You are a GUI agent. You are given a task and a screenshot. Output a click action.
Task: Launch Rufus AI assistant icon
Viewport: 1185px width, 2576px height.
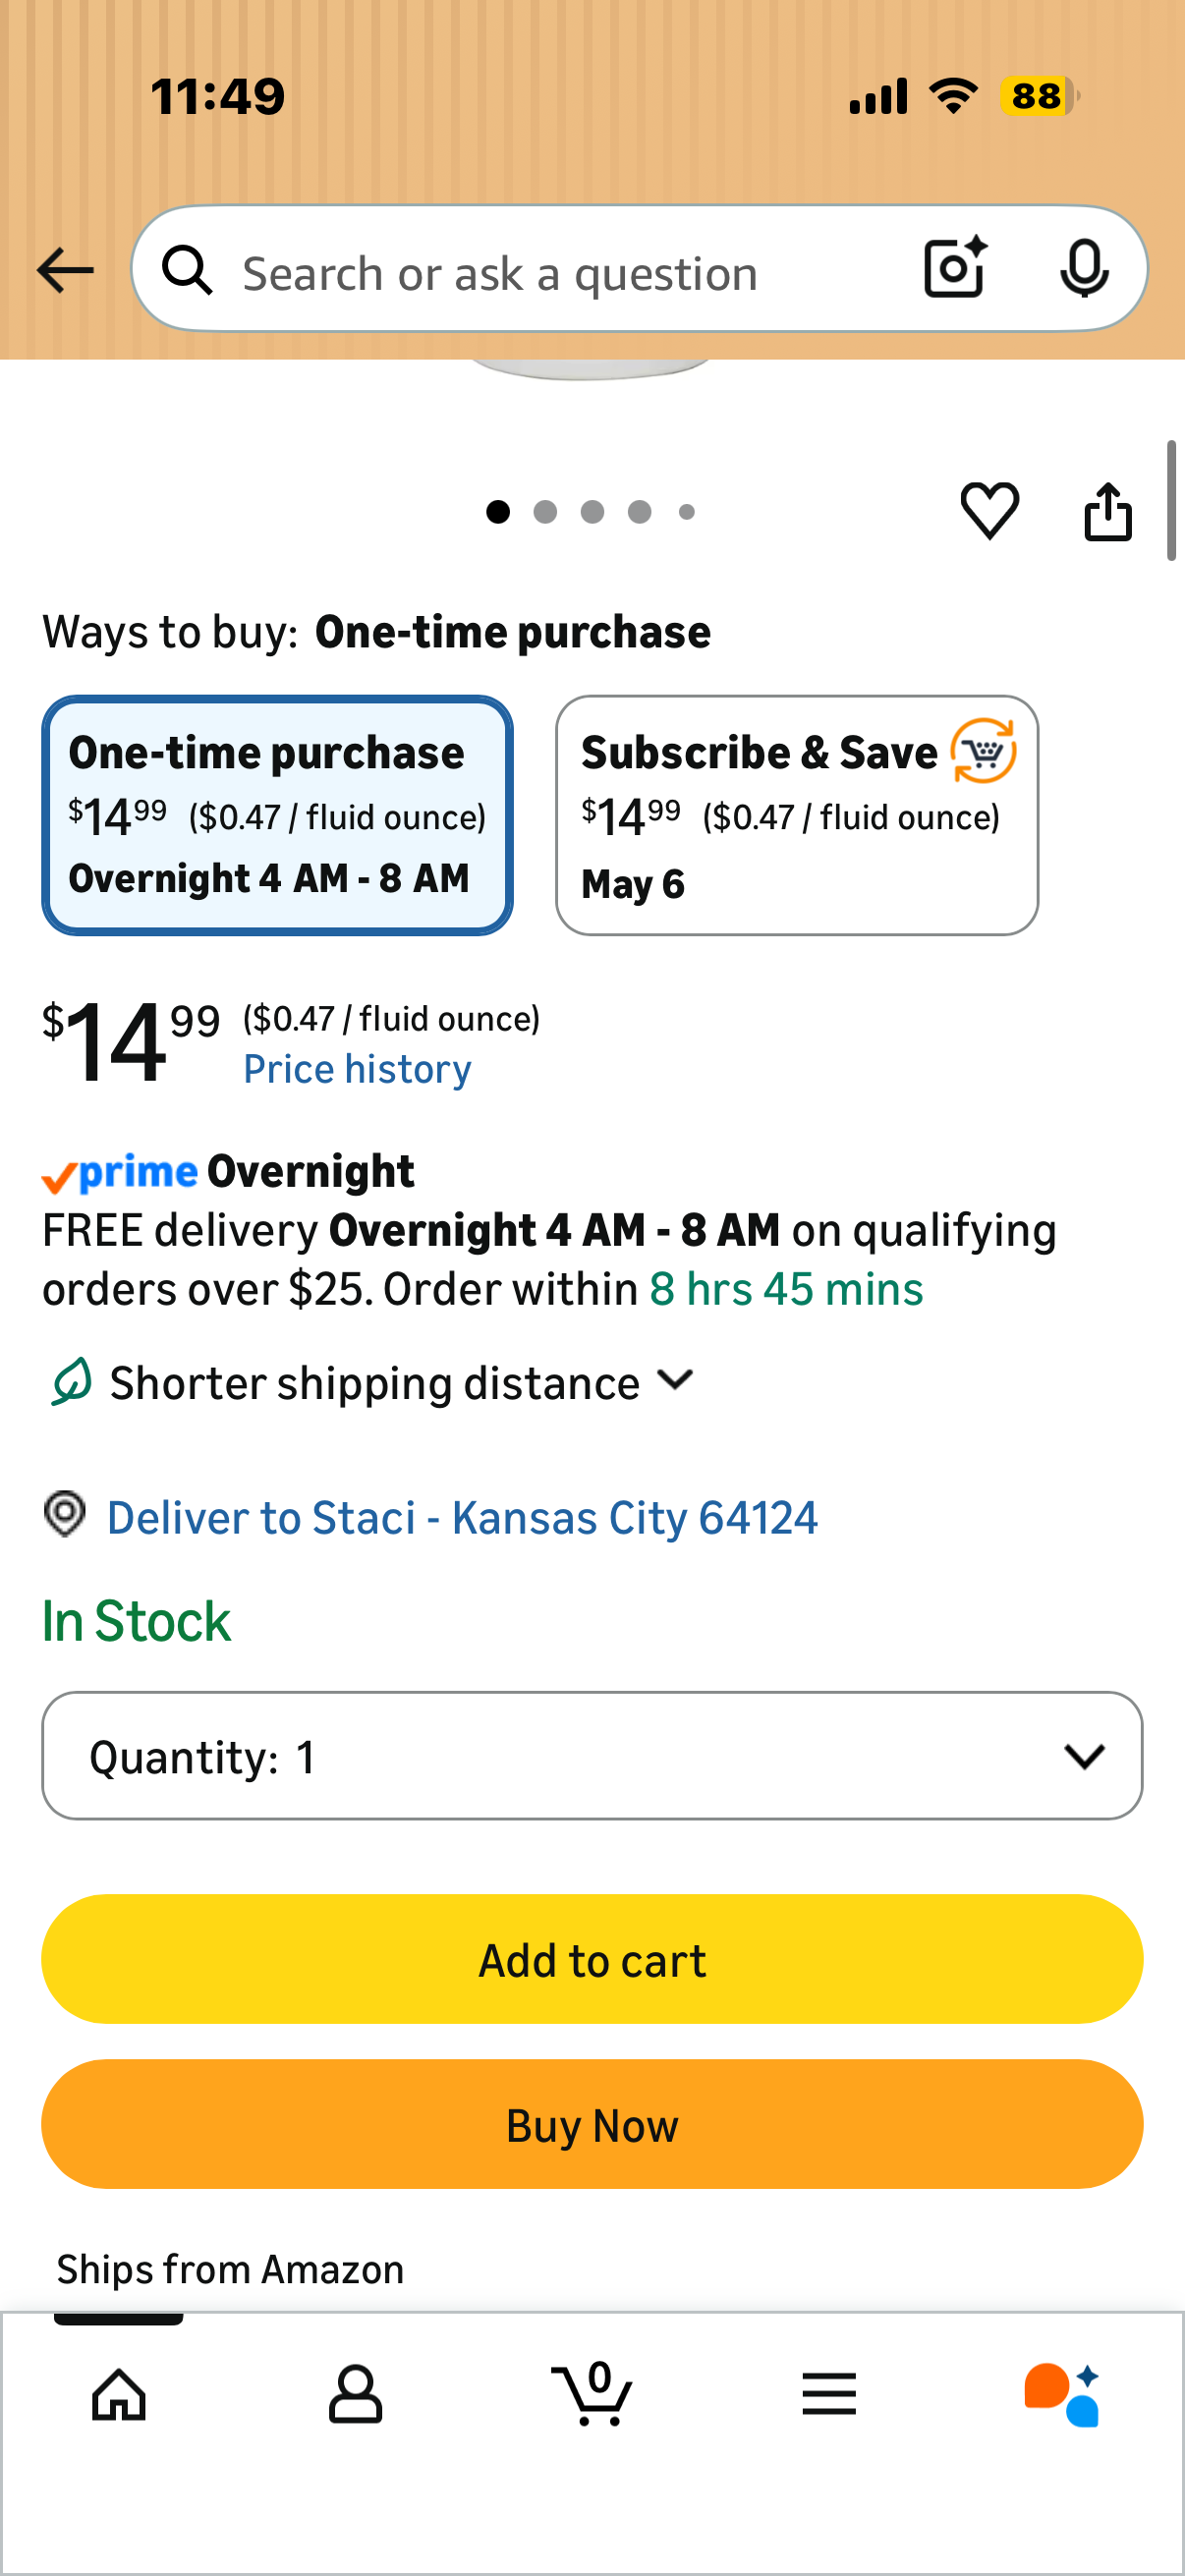coord(1062,2395)
